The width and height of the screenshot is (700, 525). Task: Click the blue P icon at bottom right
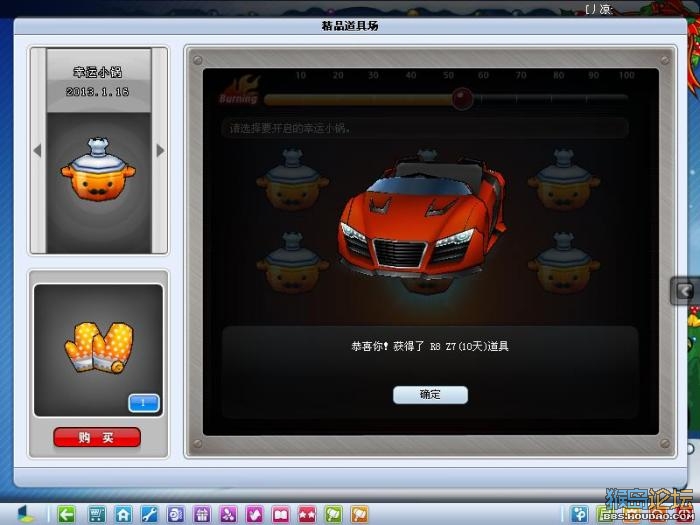coord(579,515)
